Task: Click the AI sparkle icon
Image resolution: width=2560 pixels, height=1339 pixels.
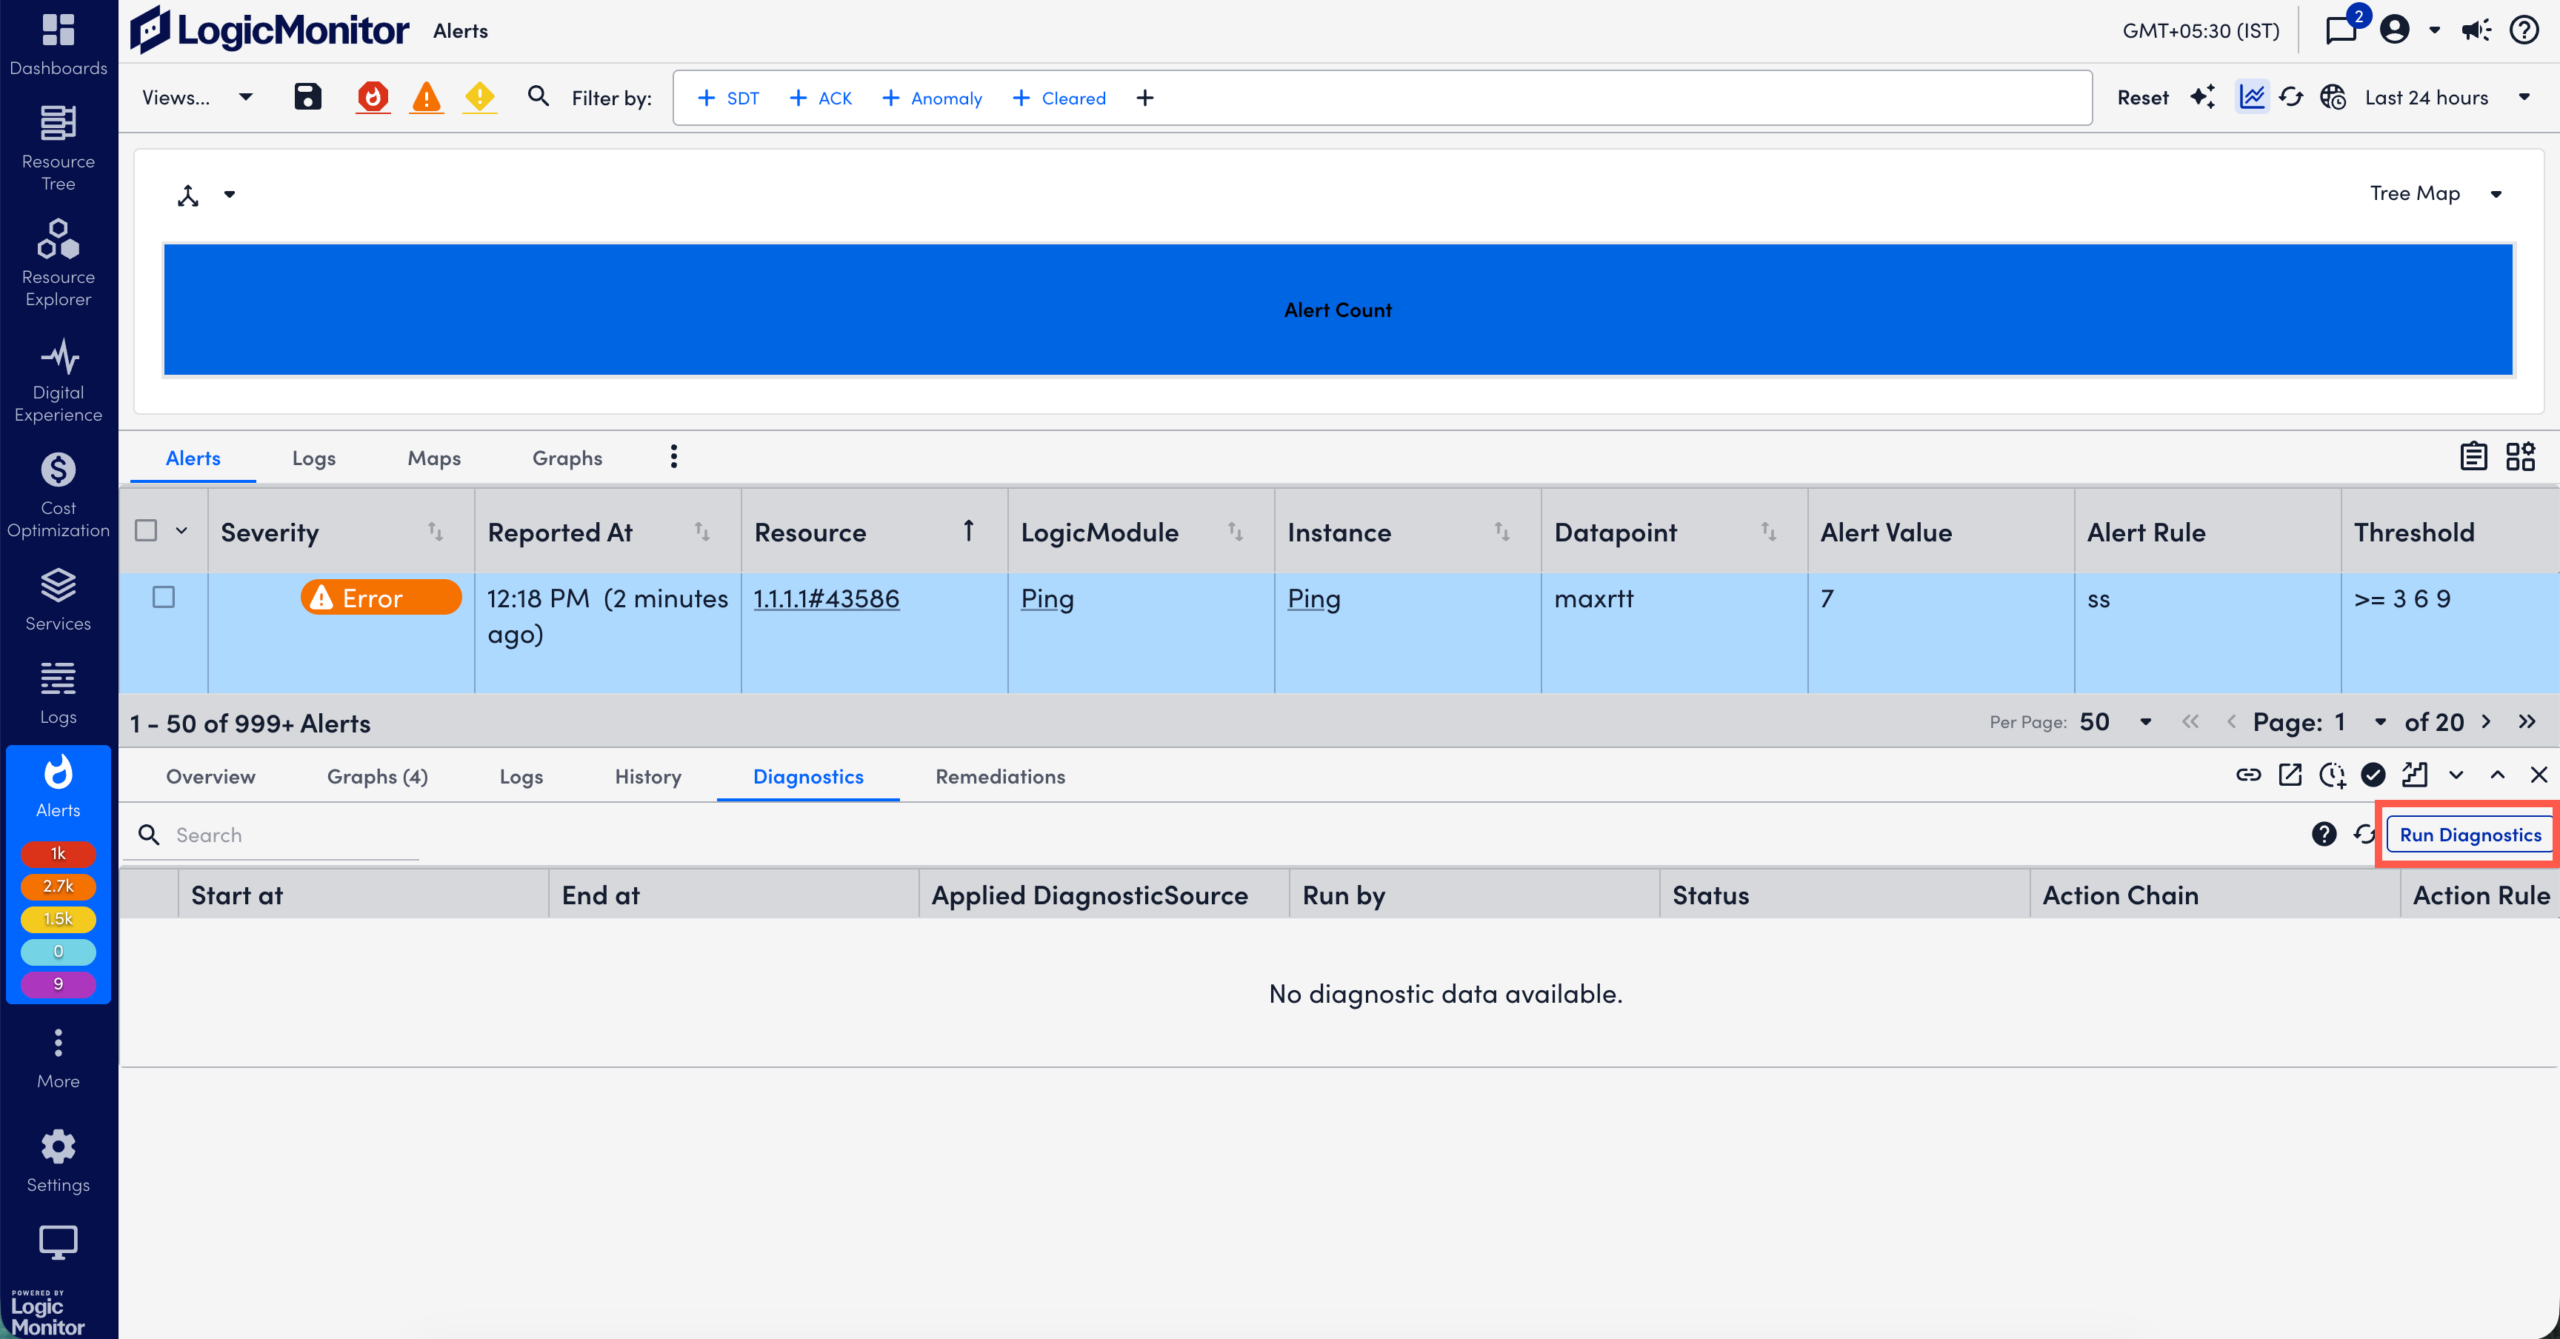Action: (x=2202, y=97)
